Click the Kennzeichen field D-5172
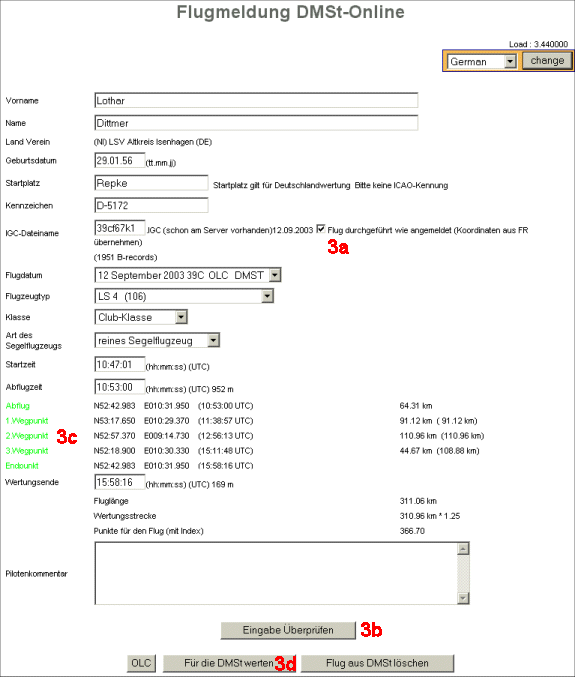575x677 pixels. 151,205
